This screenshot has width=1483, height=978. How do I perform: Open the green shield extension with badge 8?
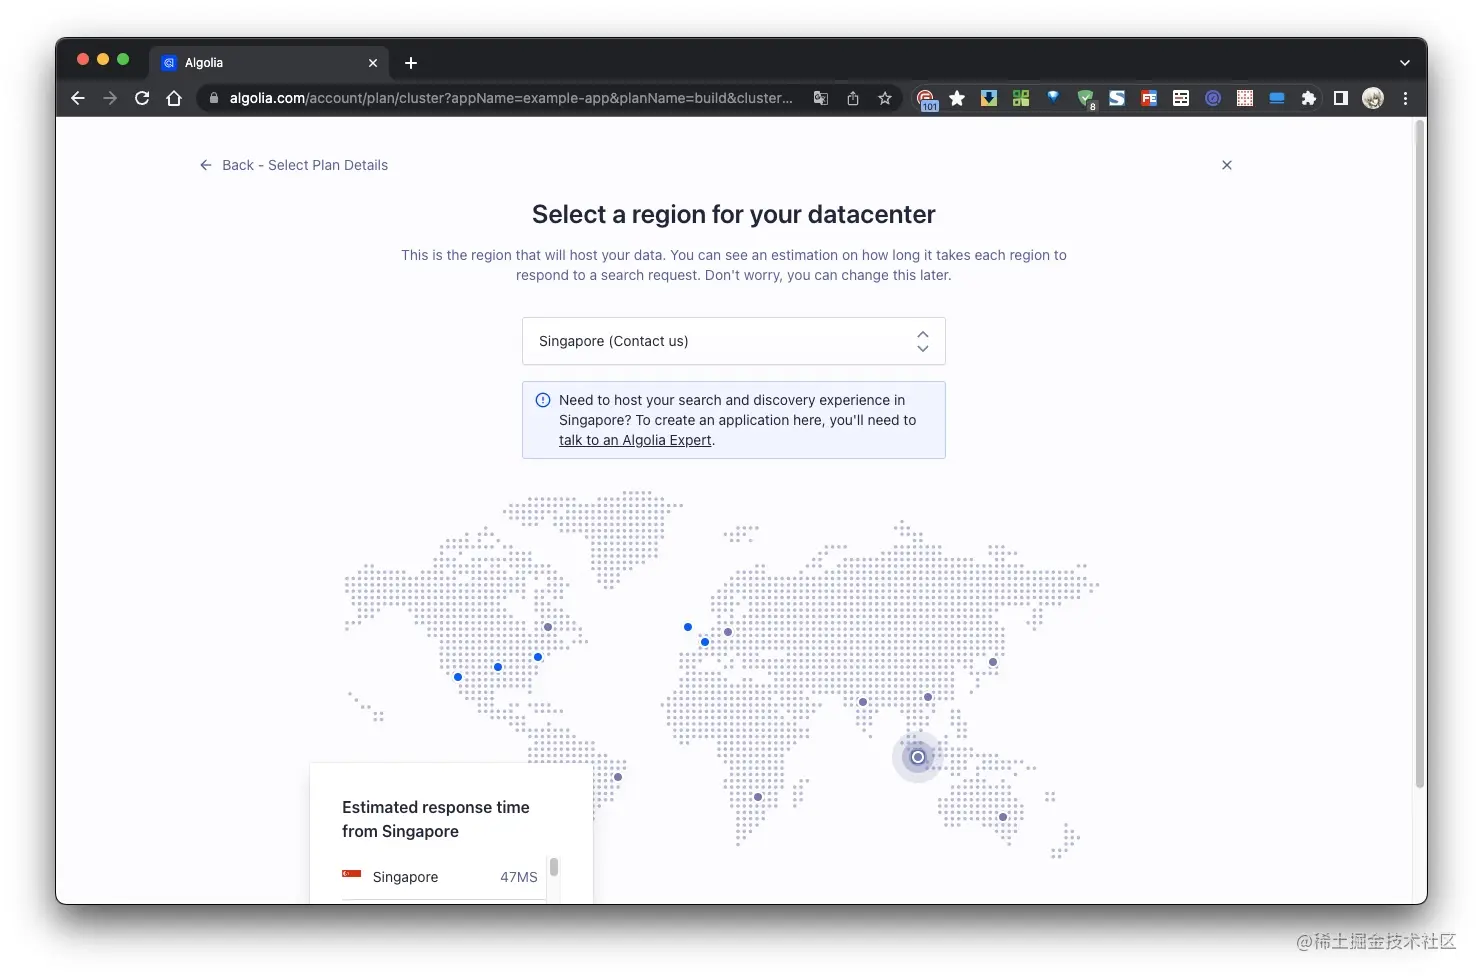tap(1086, 99)
